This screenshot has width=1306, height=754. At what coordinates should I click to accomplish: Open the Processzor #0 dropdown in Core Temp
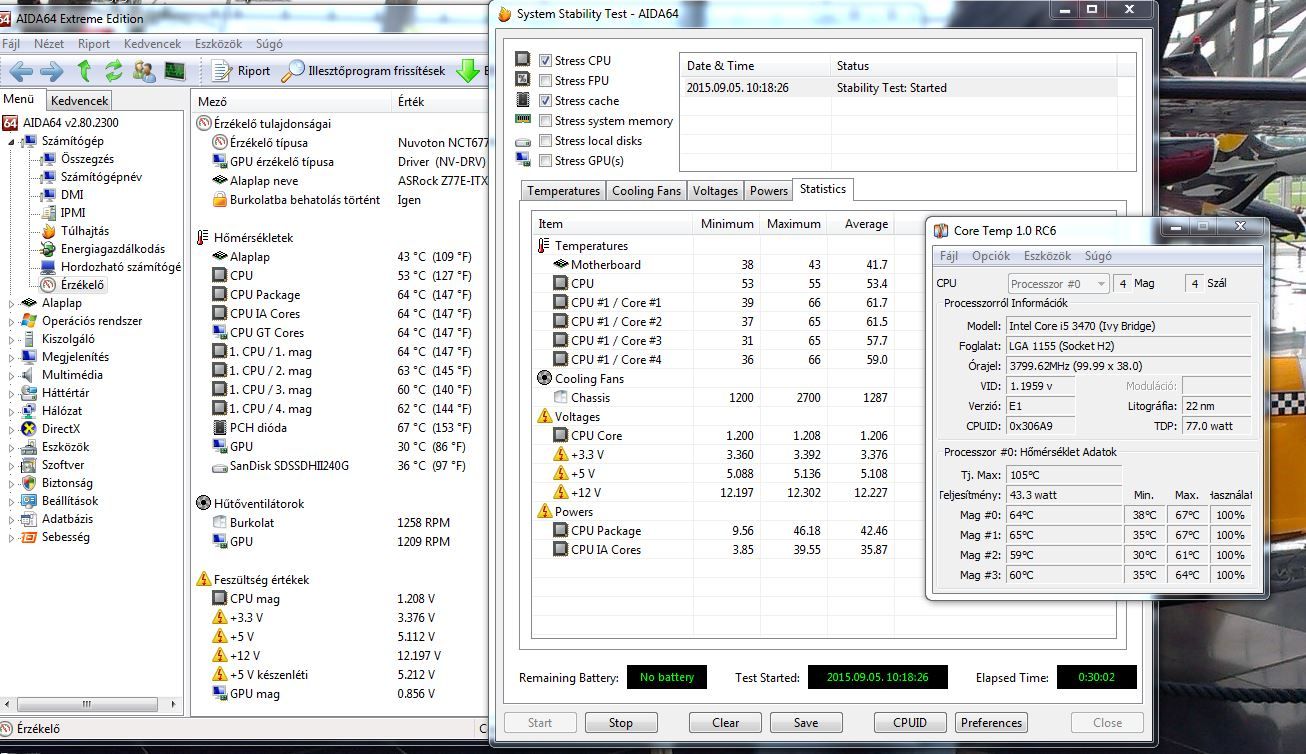[x=1057, y=284]
